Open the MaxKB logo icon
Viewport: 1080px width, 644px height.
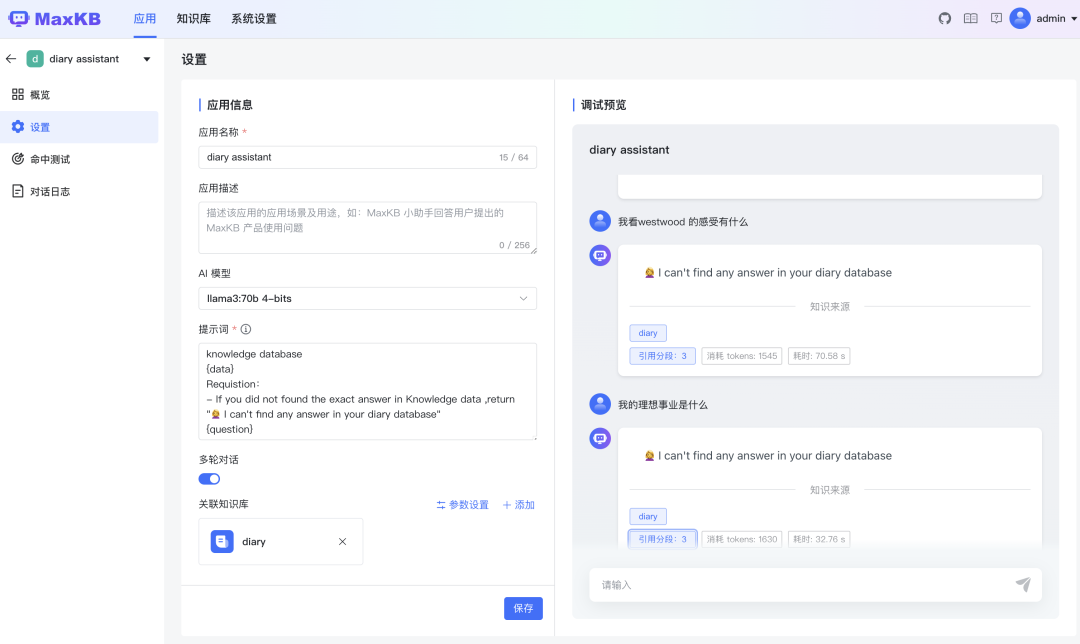pyautogui.click(x=20, y=18)
